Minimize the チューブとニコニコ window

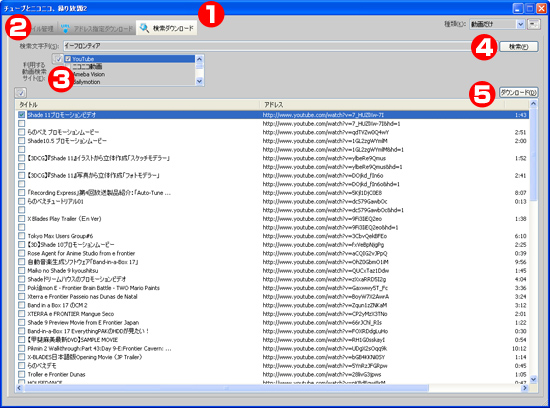click(x=518, y=8)
